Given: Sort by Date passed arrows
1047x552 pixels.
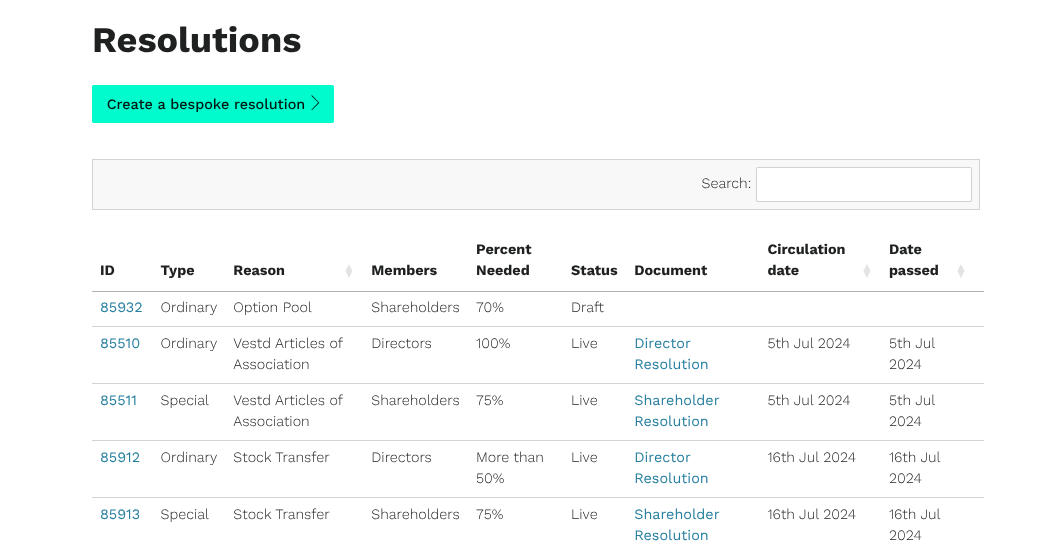Looking at the screenshot, I should 961,270.
